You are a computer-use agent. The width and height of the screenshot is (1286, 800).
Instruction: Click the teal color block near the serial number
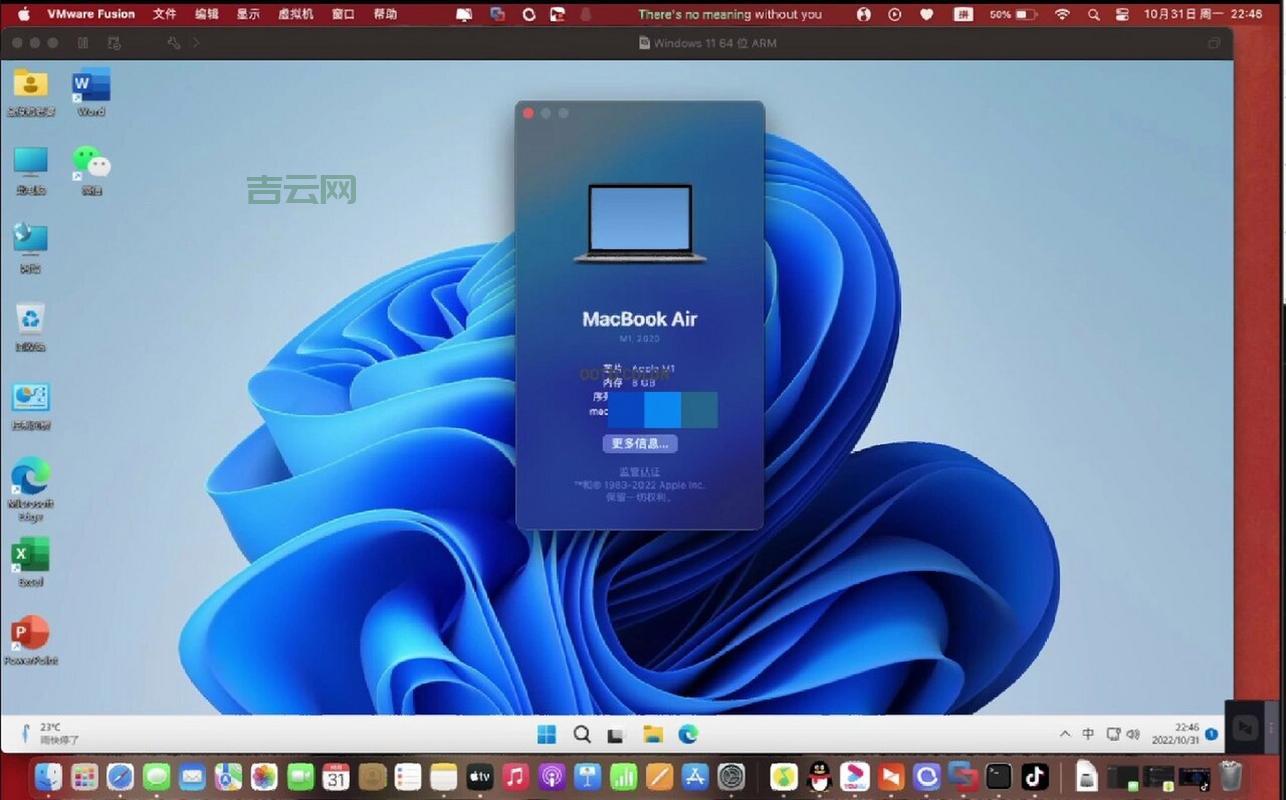click(x=702, y=410)
